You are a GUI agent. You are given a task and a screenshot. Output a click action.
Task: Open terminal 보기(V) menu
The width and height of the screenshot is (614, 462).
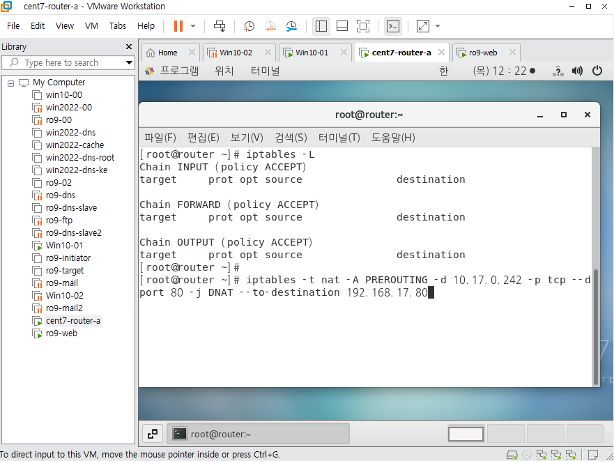(247, 137)
